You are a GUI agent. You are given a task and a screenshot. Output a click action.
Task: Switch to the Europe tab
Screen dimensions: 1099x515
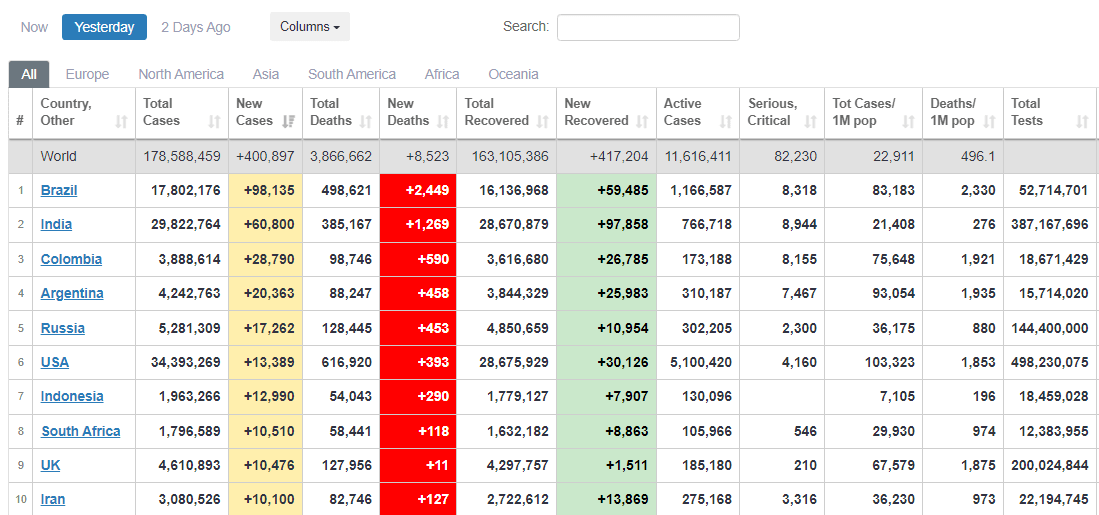[x=87, y=74]
